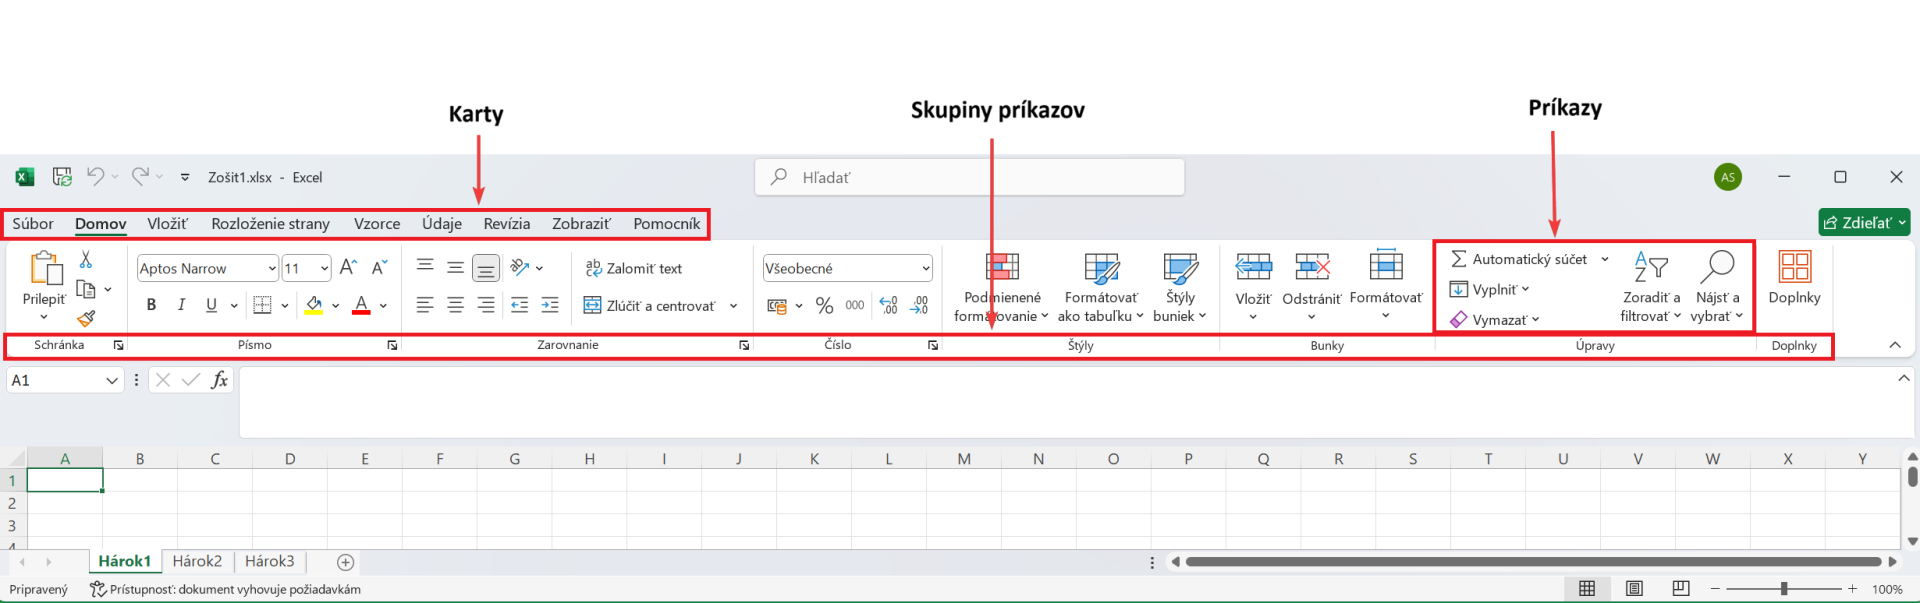Switch to Hárok2 sheet tab
The width and height of the screenshot is (1920, 603).
pyautogui.click(x=197, y=561)
